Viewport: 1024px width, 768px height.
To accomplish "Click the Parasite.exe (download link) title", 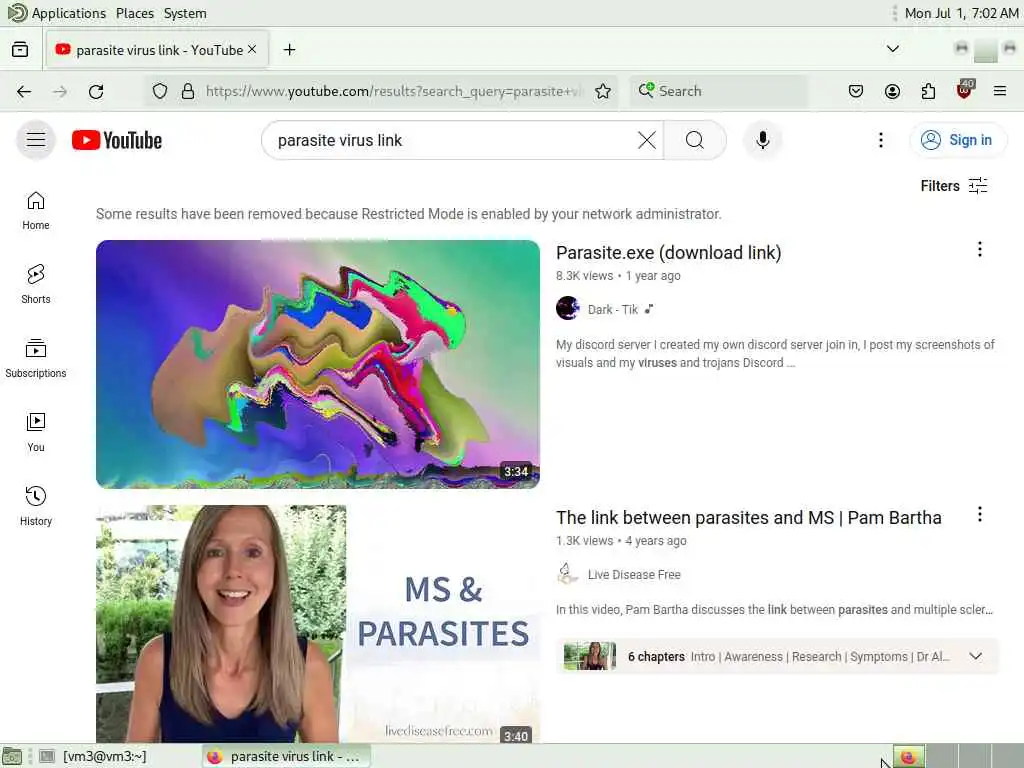I will click(x=668, y=253).
